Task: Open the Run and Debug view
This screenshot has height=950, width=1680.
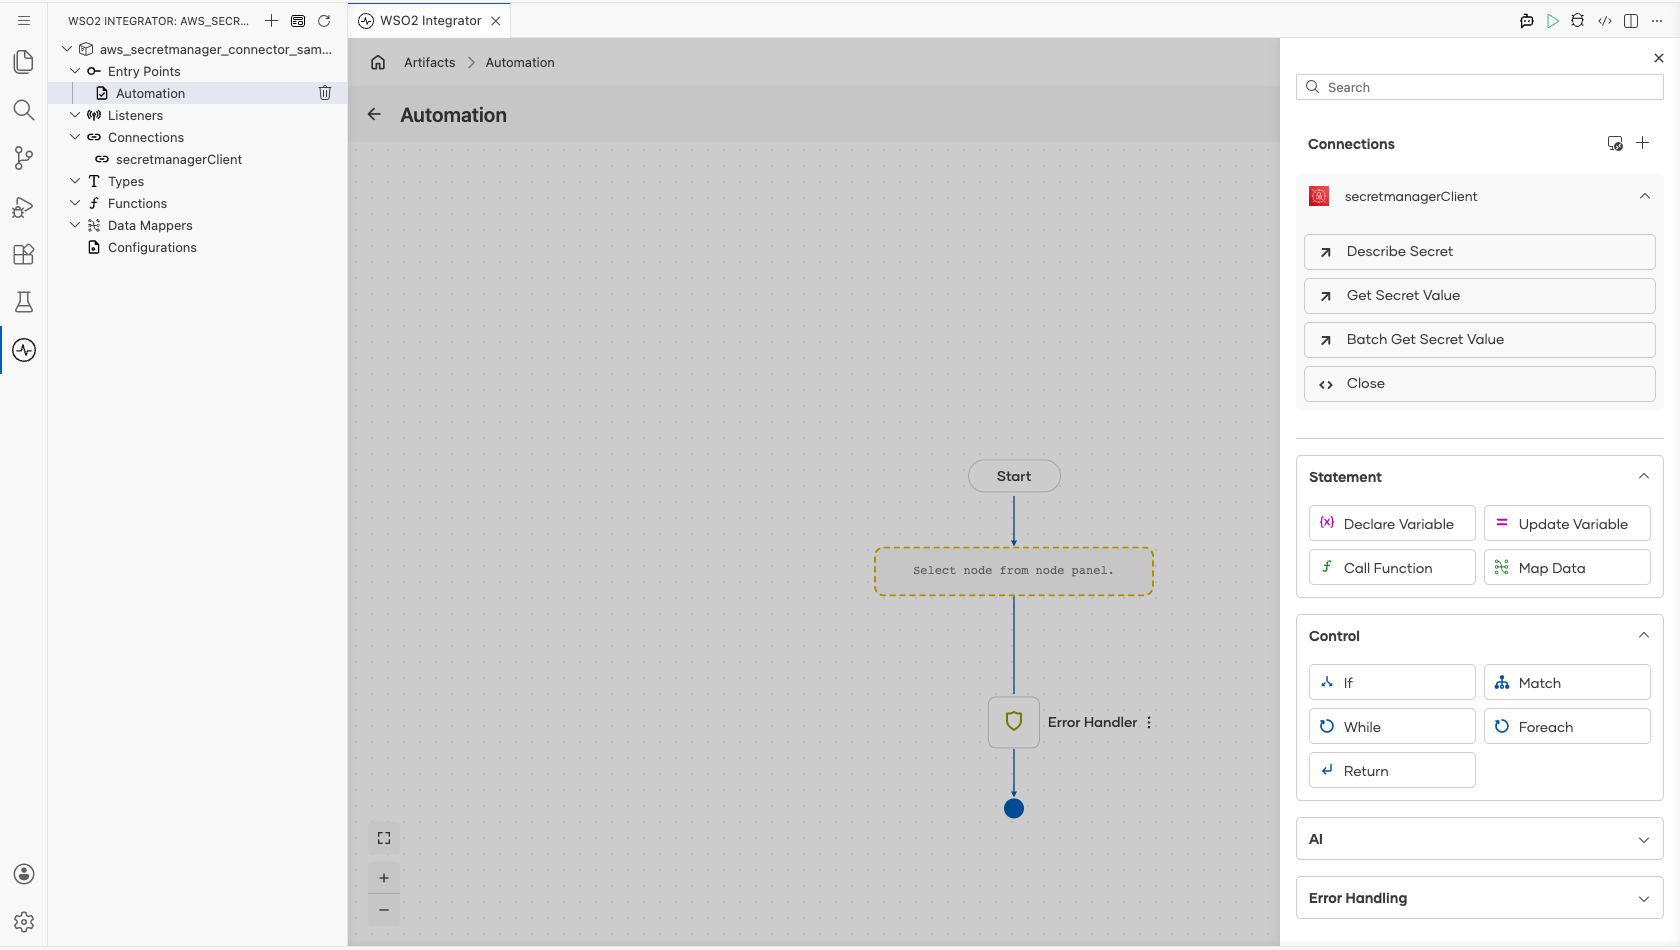Action: pos(24,206)
